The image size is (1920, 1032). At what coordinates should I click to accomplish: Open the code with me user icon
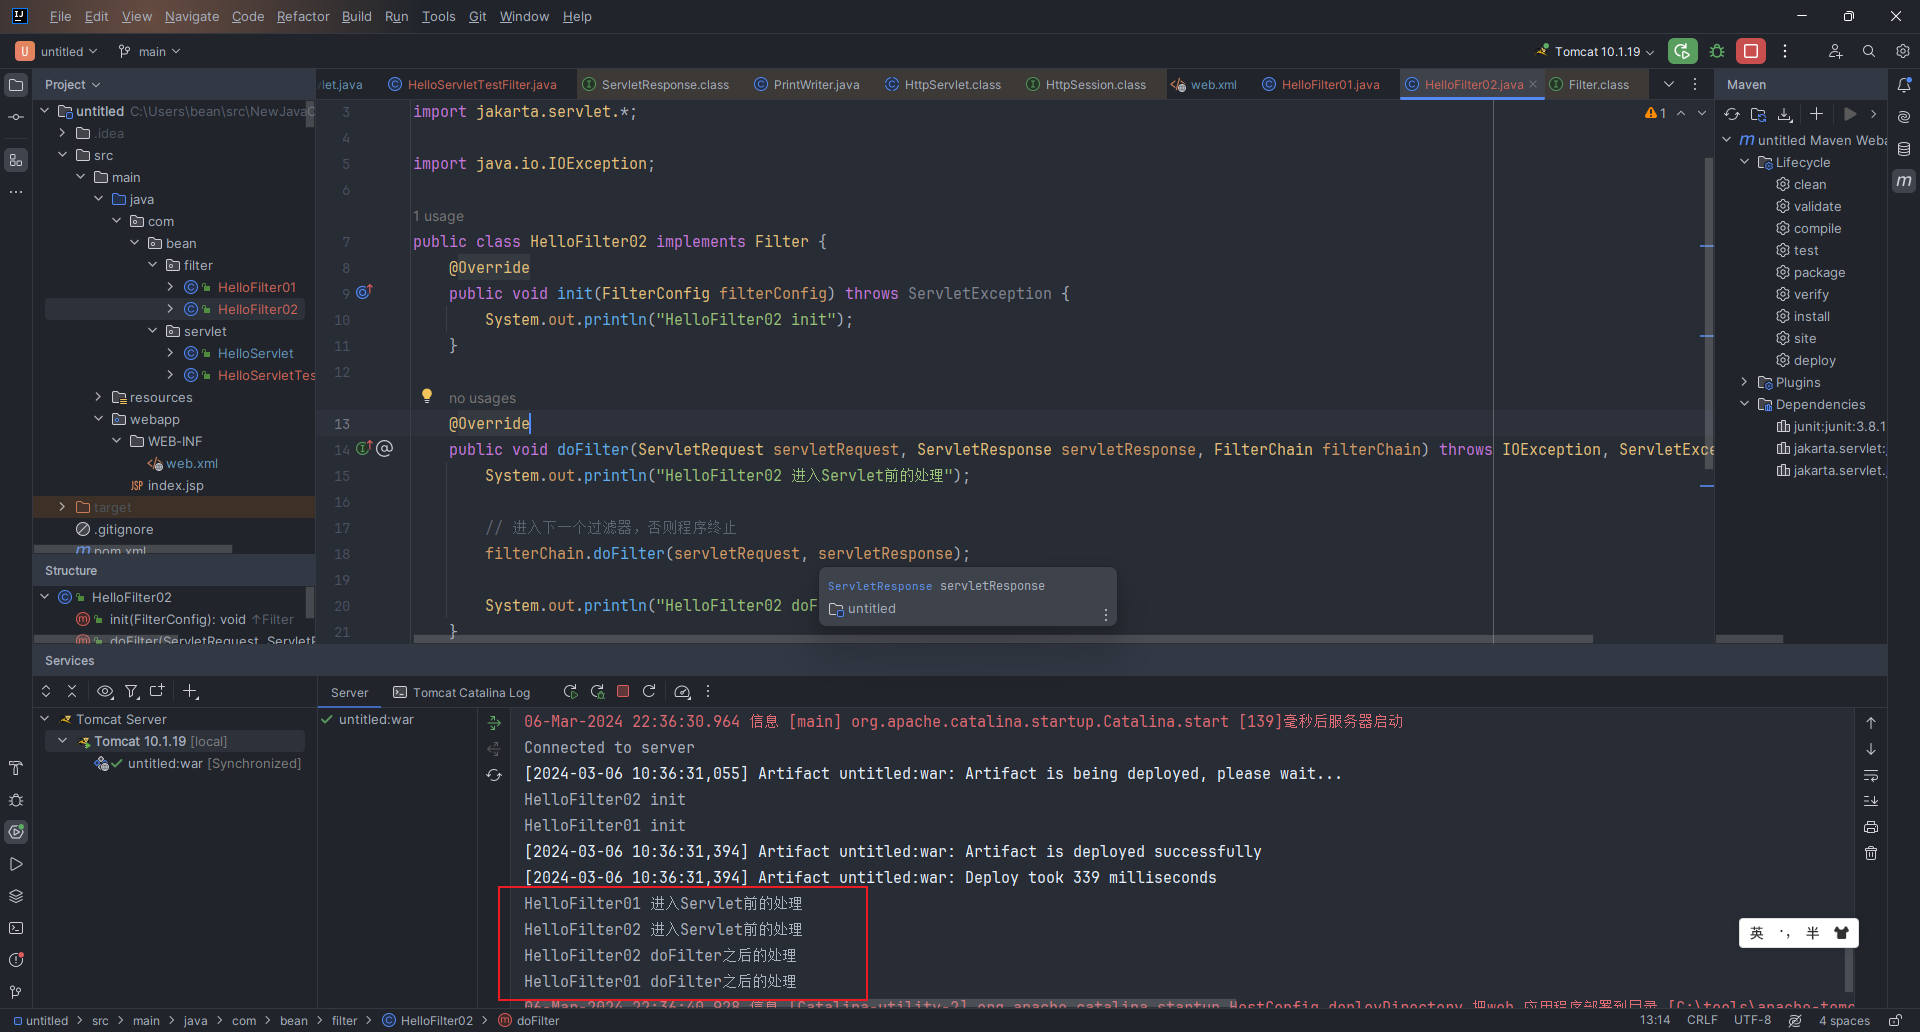pyautogui.click(x=1835, y=51)
